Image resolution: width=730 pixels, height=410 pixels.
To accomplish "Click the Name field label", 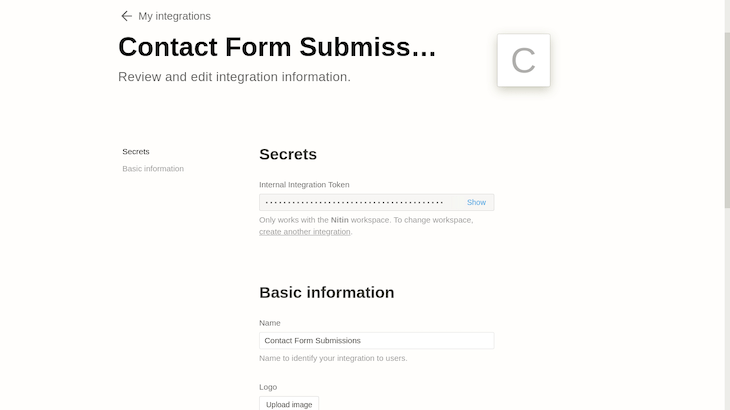I will (x=270, y=323).
